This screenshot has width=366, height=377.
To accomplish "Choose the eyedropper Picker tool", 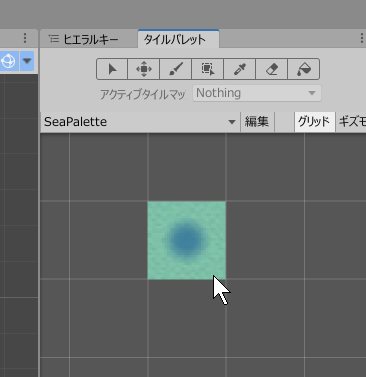I will coord(240,69).
